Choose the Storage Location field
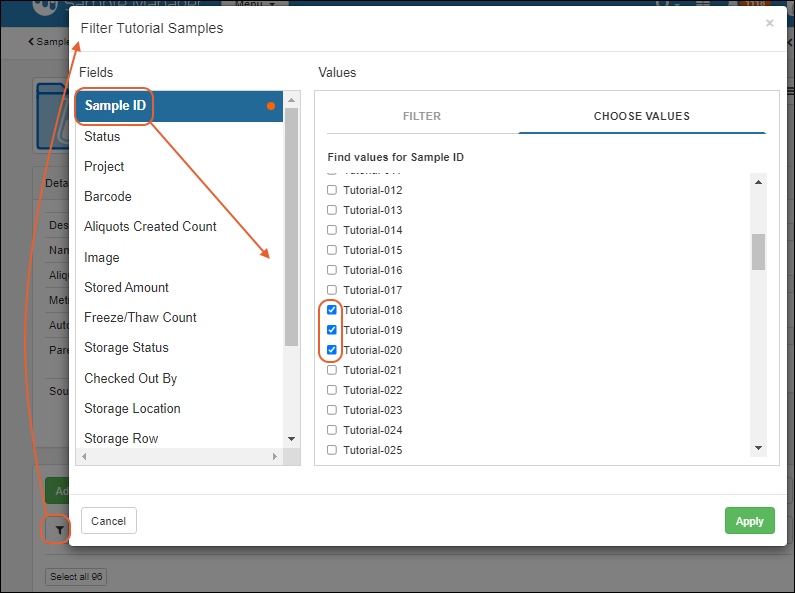This screenshot has width=795, height=593. 132,408
